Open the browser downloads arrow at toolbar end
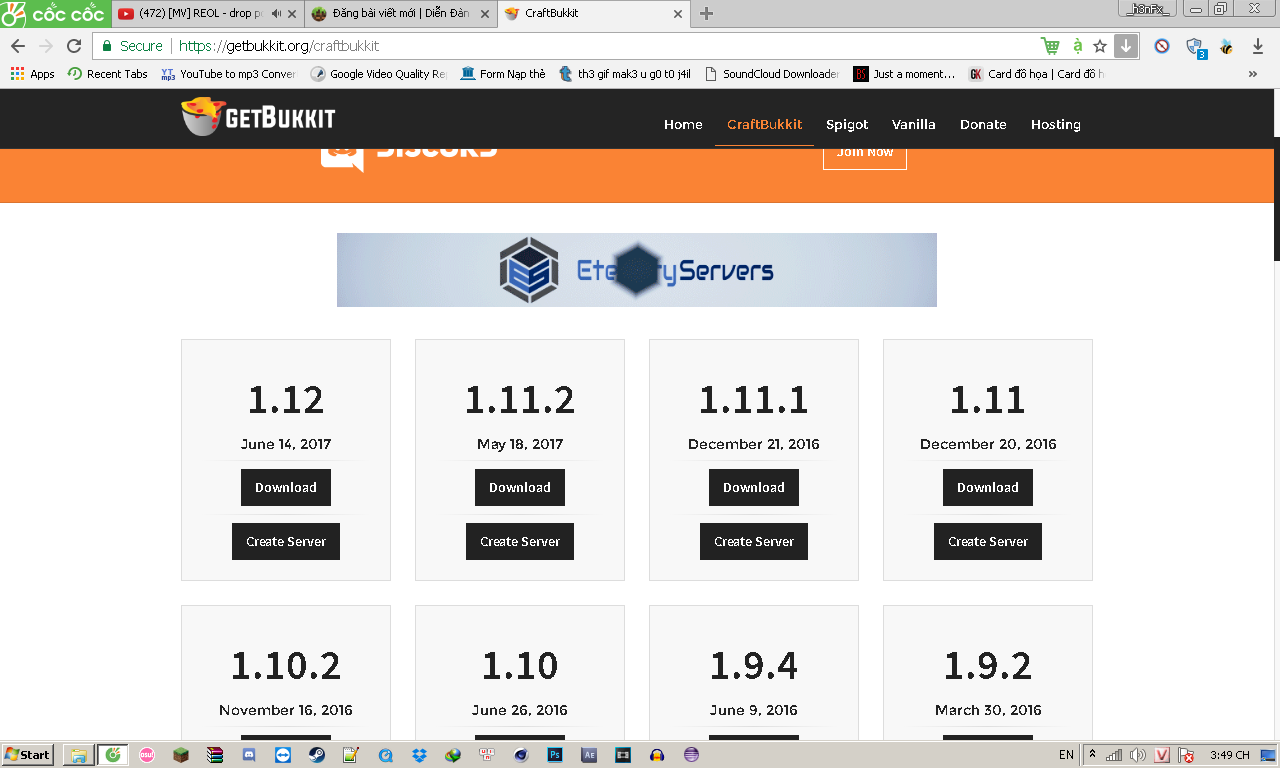Image resolution: width=1280 pixels, height=768 pixels. pyautogui.click(x=1258, y=46)
